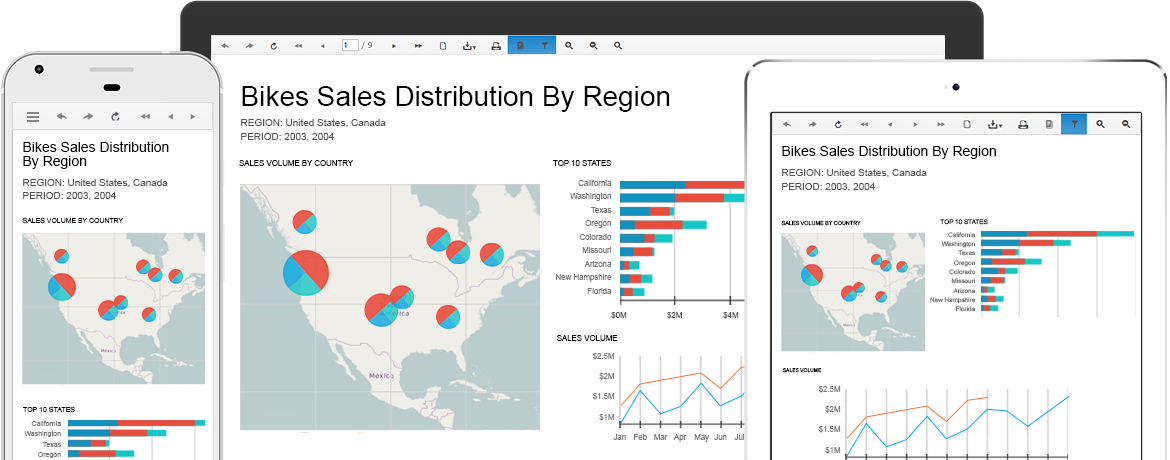Screen dimensions: 1170x460
Task: Toggle the document map button in center toolbar
Action: [520, 46]
